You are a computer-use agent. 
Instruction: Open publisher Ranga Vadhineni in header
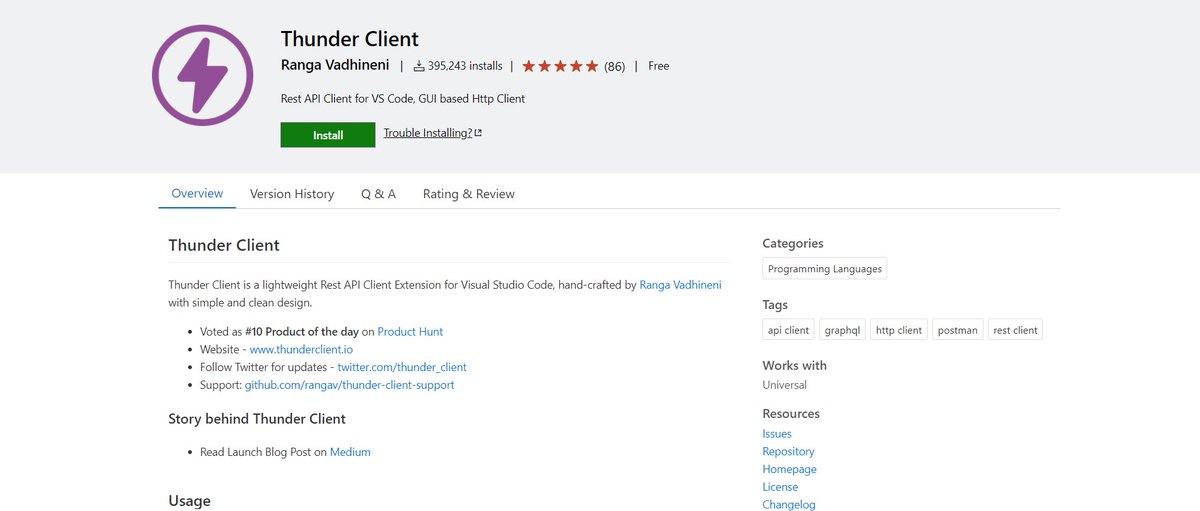(336, 66)
